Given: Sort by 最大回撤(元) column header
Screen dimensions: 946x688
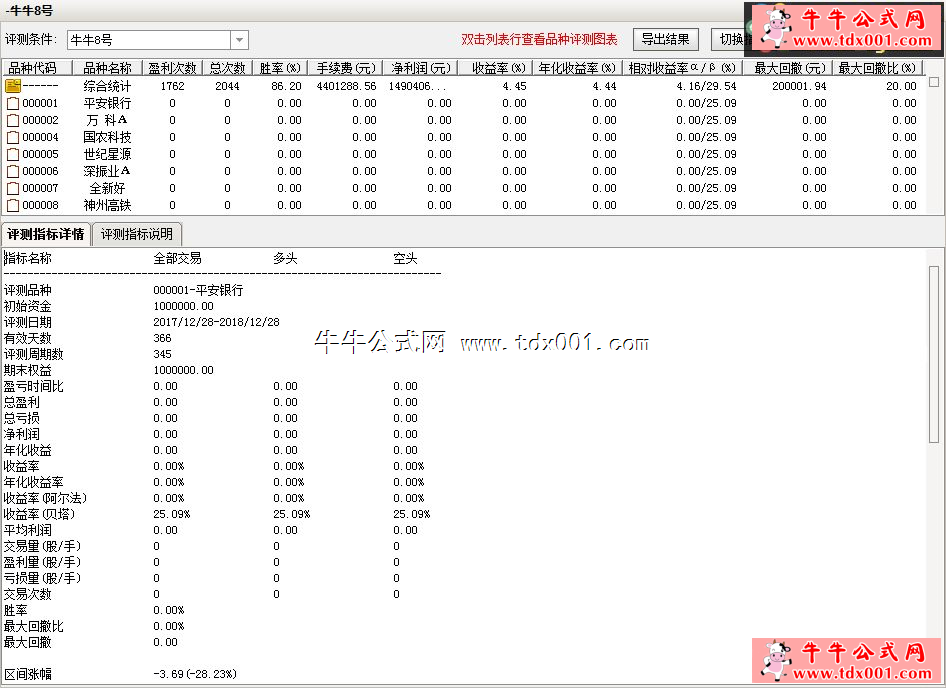Looking at the screenshot, I should pyautogui.click(x=789, y=68).
